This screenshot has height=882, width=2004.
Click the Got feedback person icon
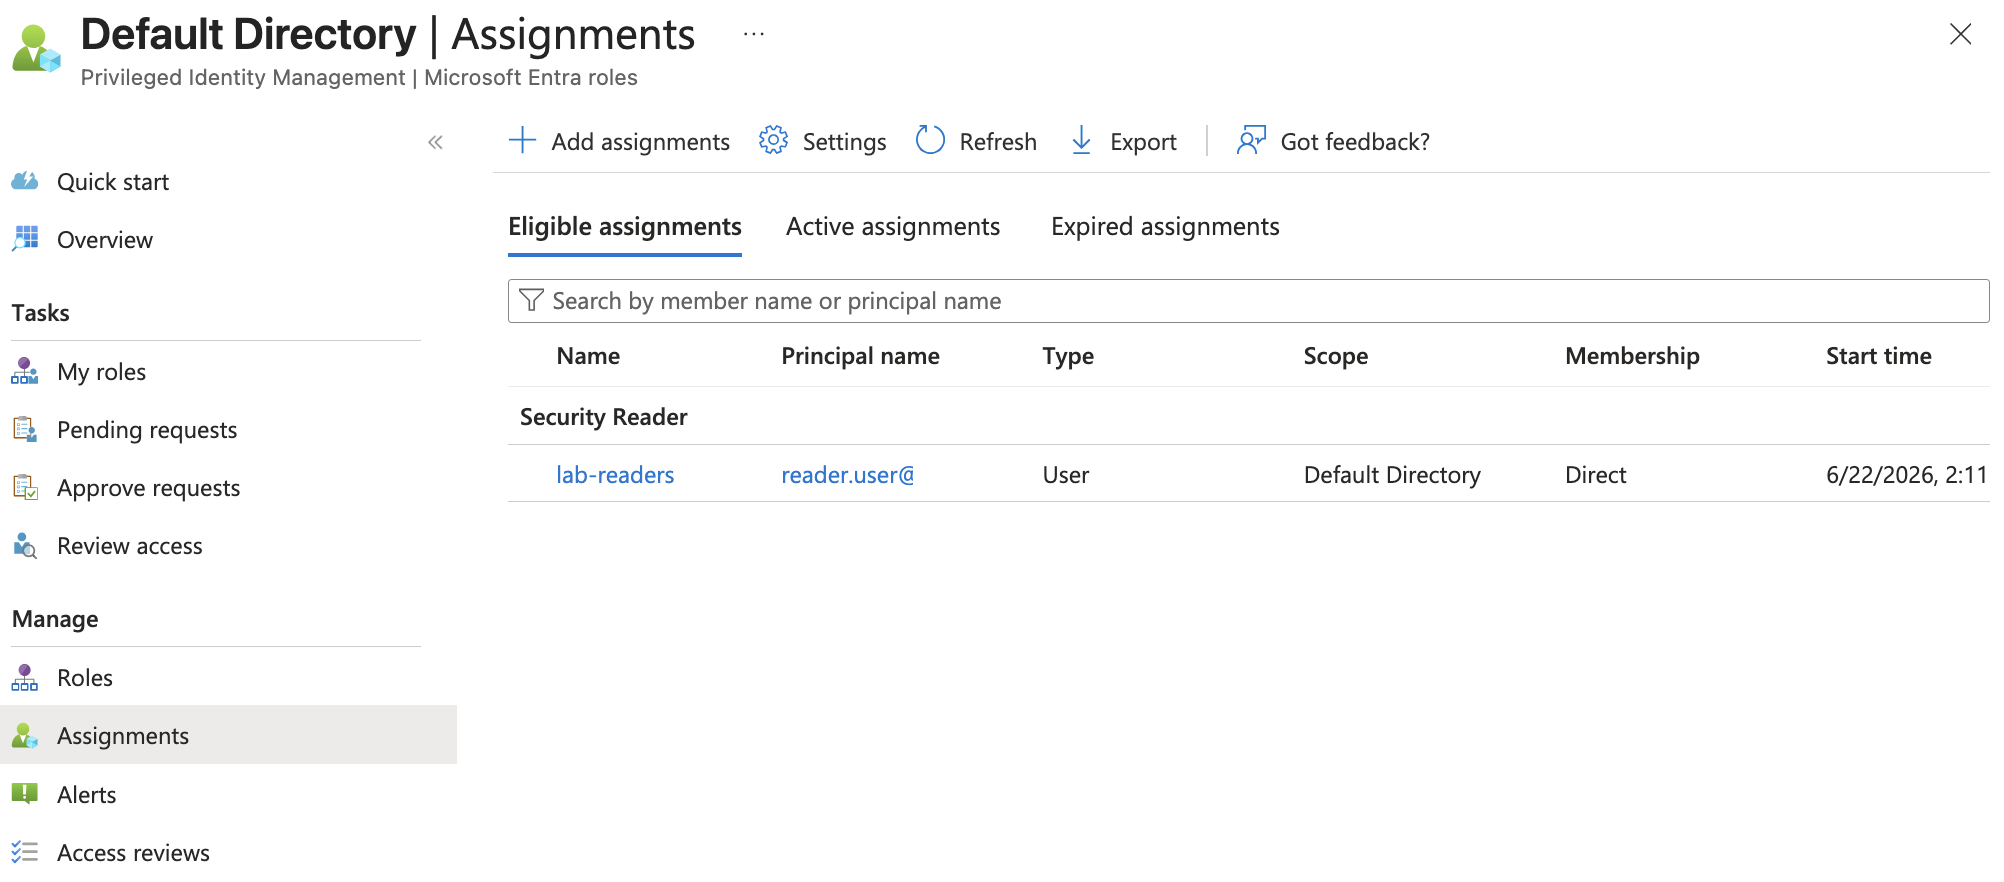pyautogui.click(x=1251, y=141)
